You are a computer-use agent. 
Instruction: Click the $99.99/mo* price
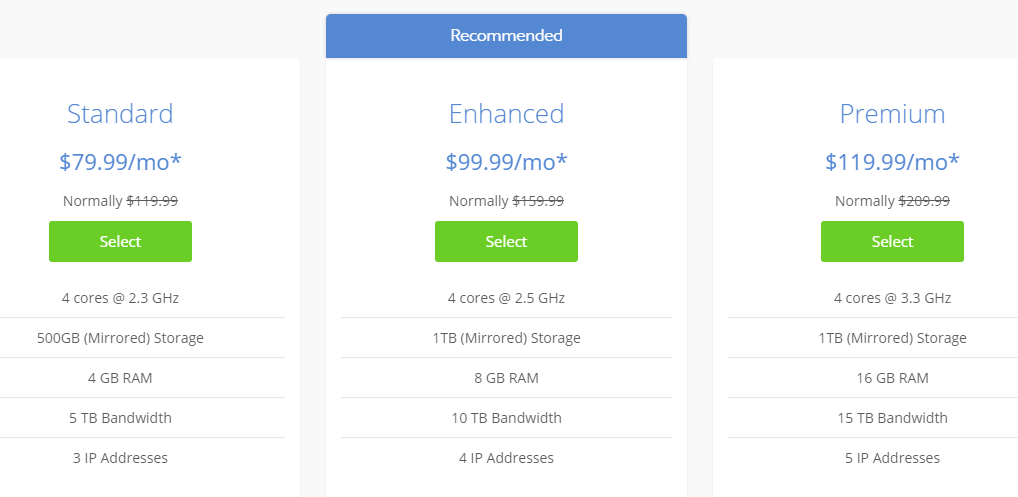tap(506, 161)
